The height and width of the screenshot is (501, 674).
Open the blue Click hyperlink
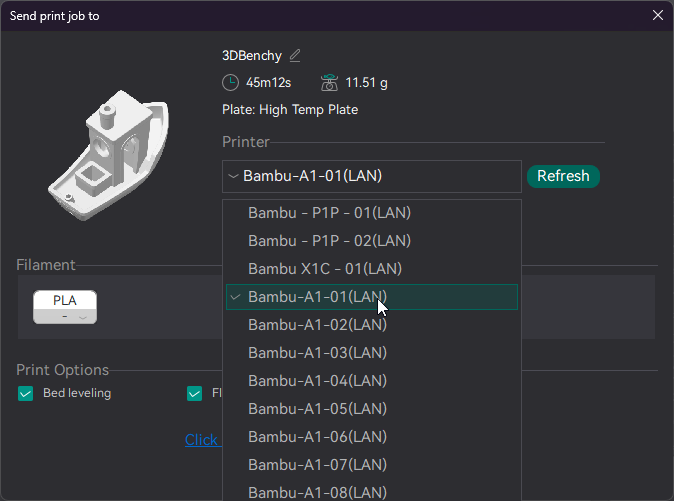pyautogui.click(x=201, y=440)
